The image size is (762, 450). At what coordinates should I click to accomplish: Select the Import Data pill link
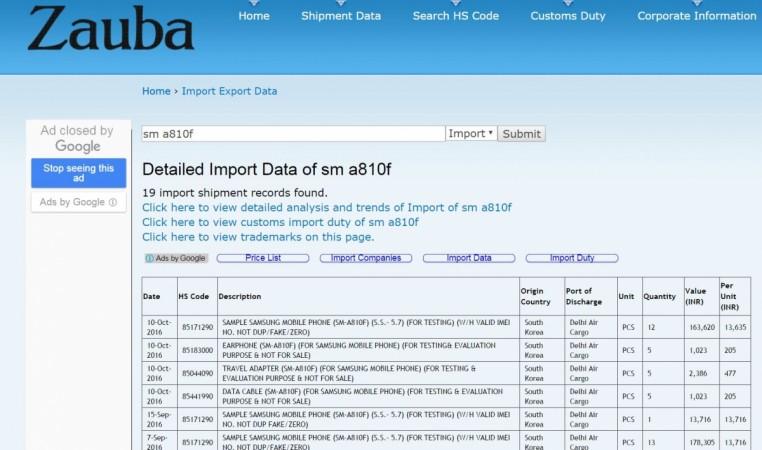tap(469, 258)
